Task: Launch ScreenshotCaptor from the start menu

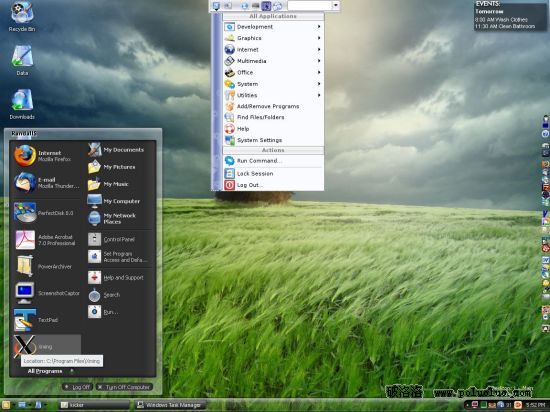Action: (x=46, y=293)
